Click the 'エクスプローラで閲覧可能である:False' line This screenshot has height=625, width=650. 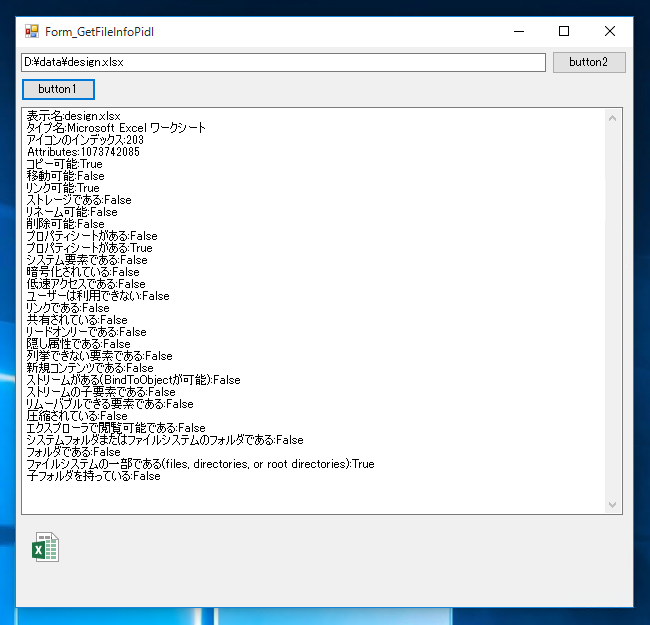point(116,428)
